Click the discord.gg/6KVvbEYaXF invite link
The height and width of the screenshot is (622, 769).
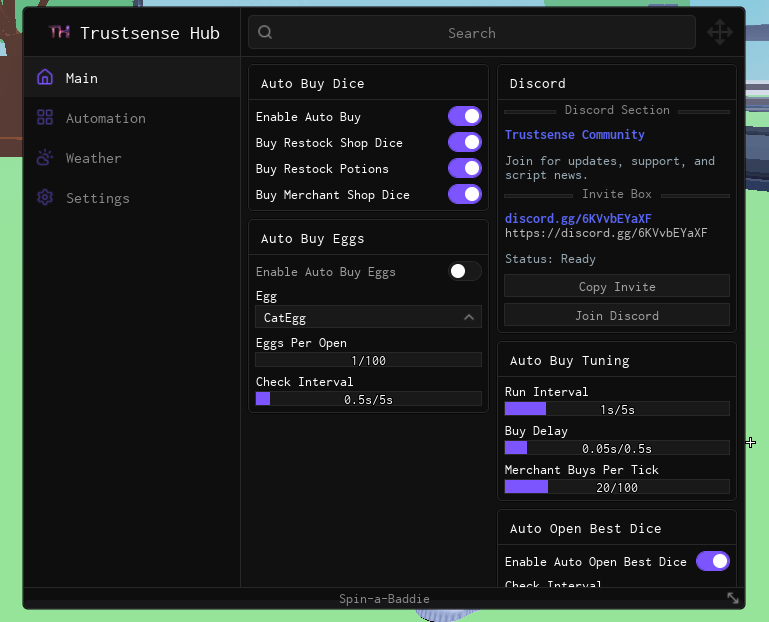[578, 218]
